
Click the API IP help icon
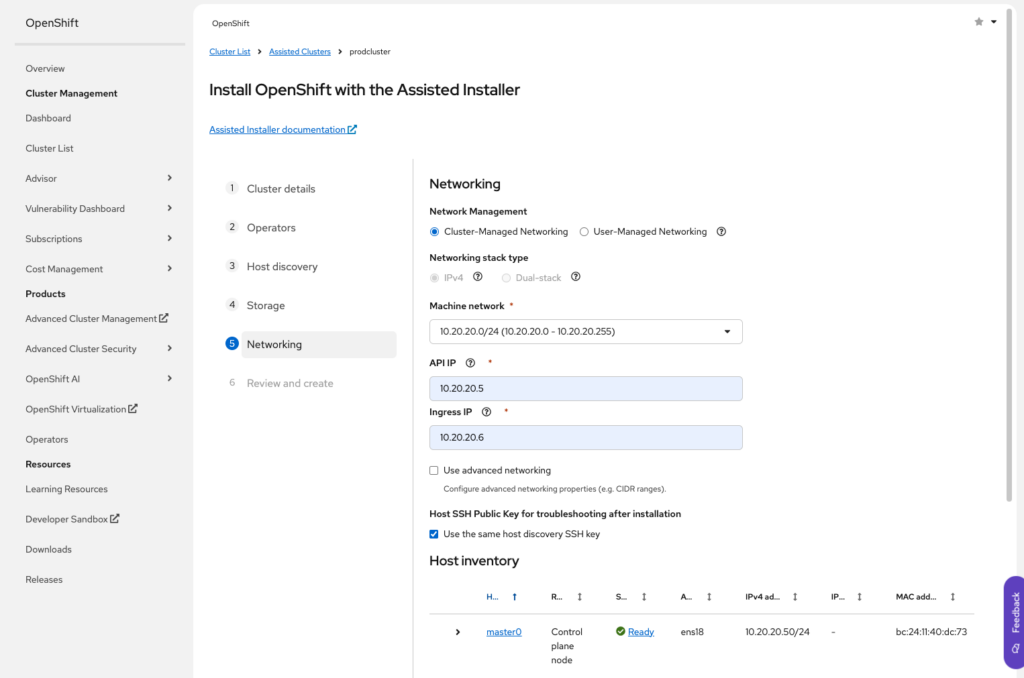[470, 363]
